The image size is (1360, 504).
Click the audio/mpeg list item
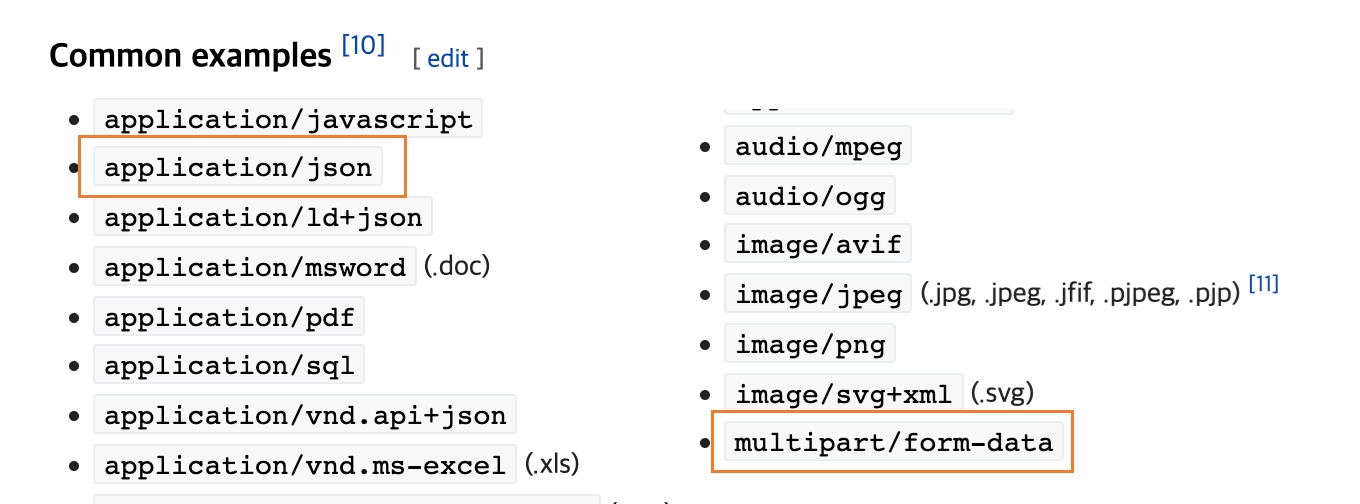pyautogui.click(x=818, y=147)
